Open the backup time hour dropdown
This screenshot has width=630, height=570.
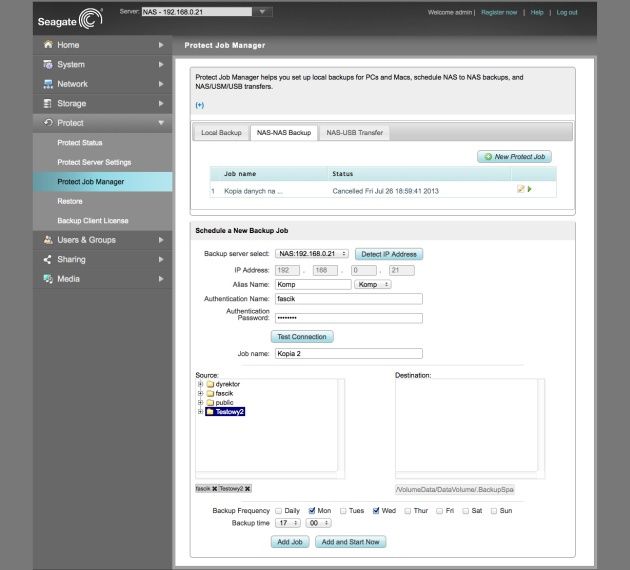[x=288, y=523]
